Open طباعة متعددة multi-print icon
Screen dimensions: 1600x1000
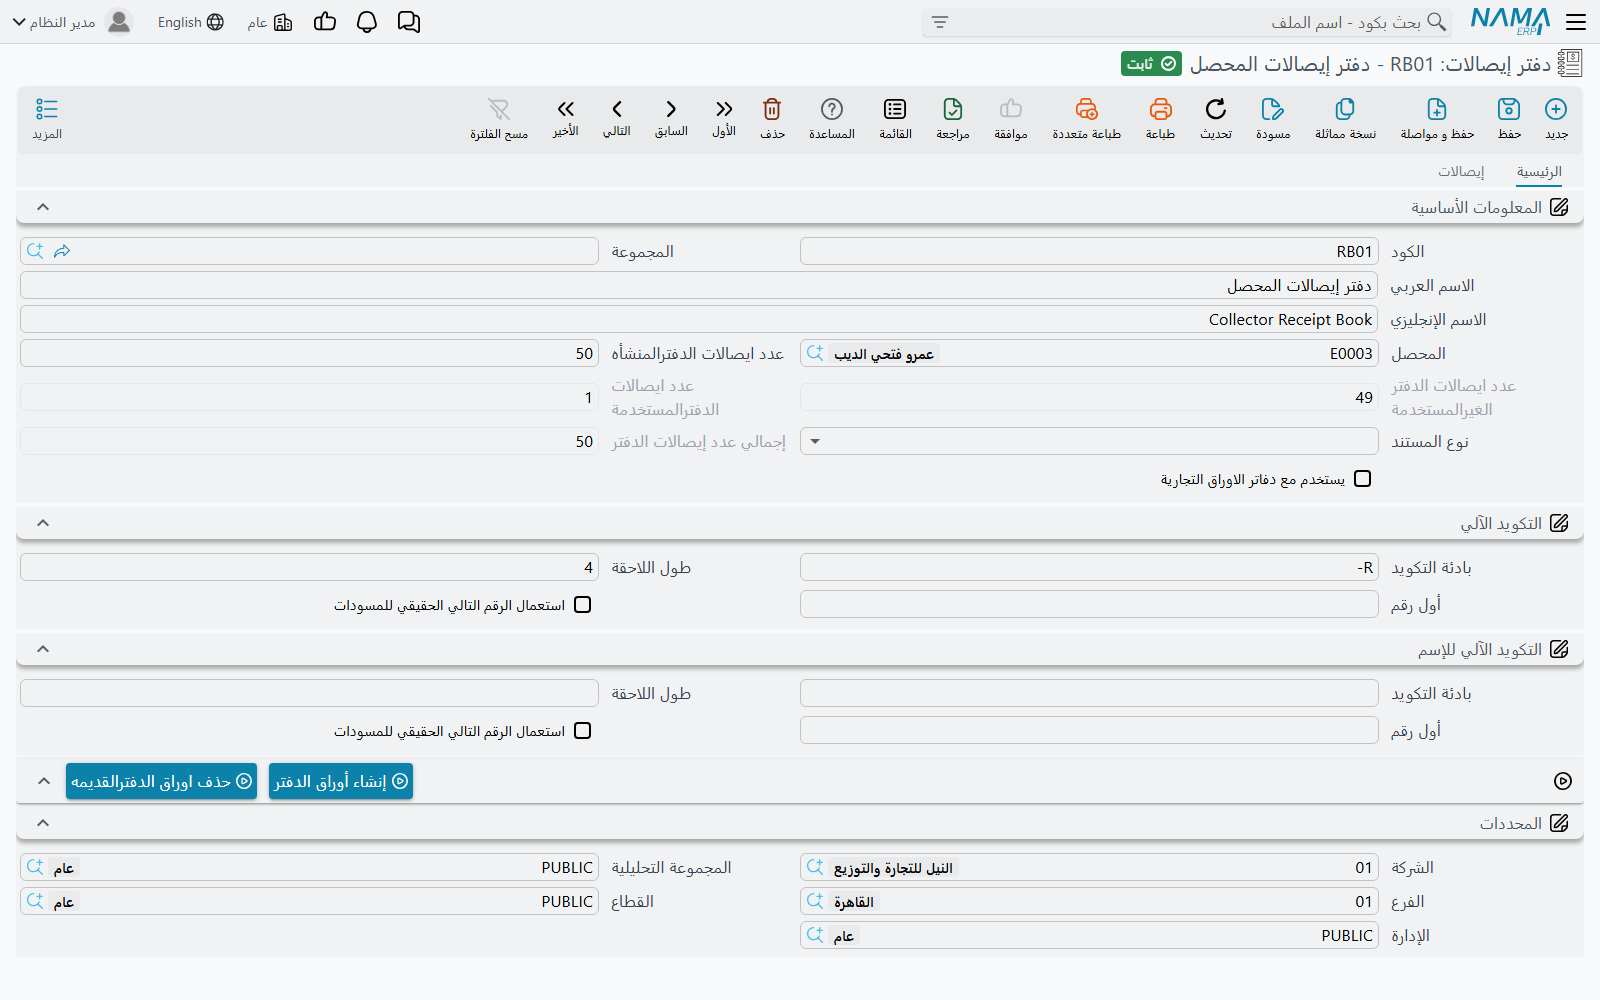click(1086, 117)
